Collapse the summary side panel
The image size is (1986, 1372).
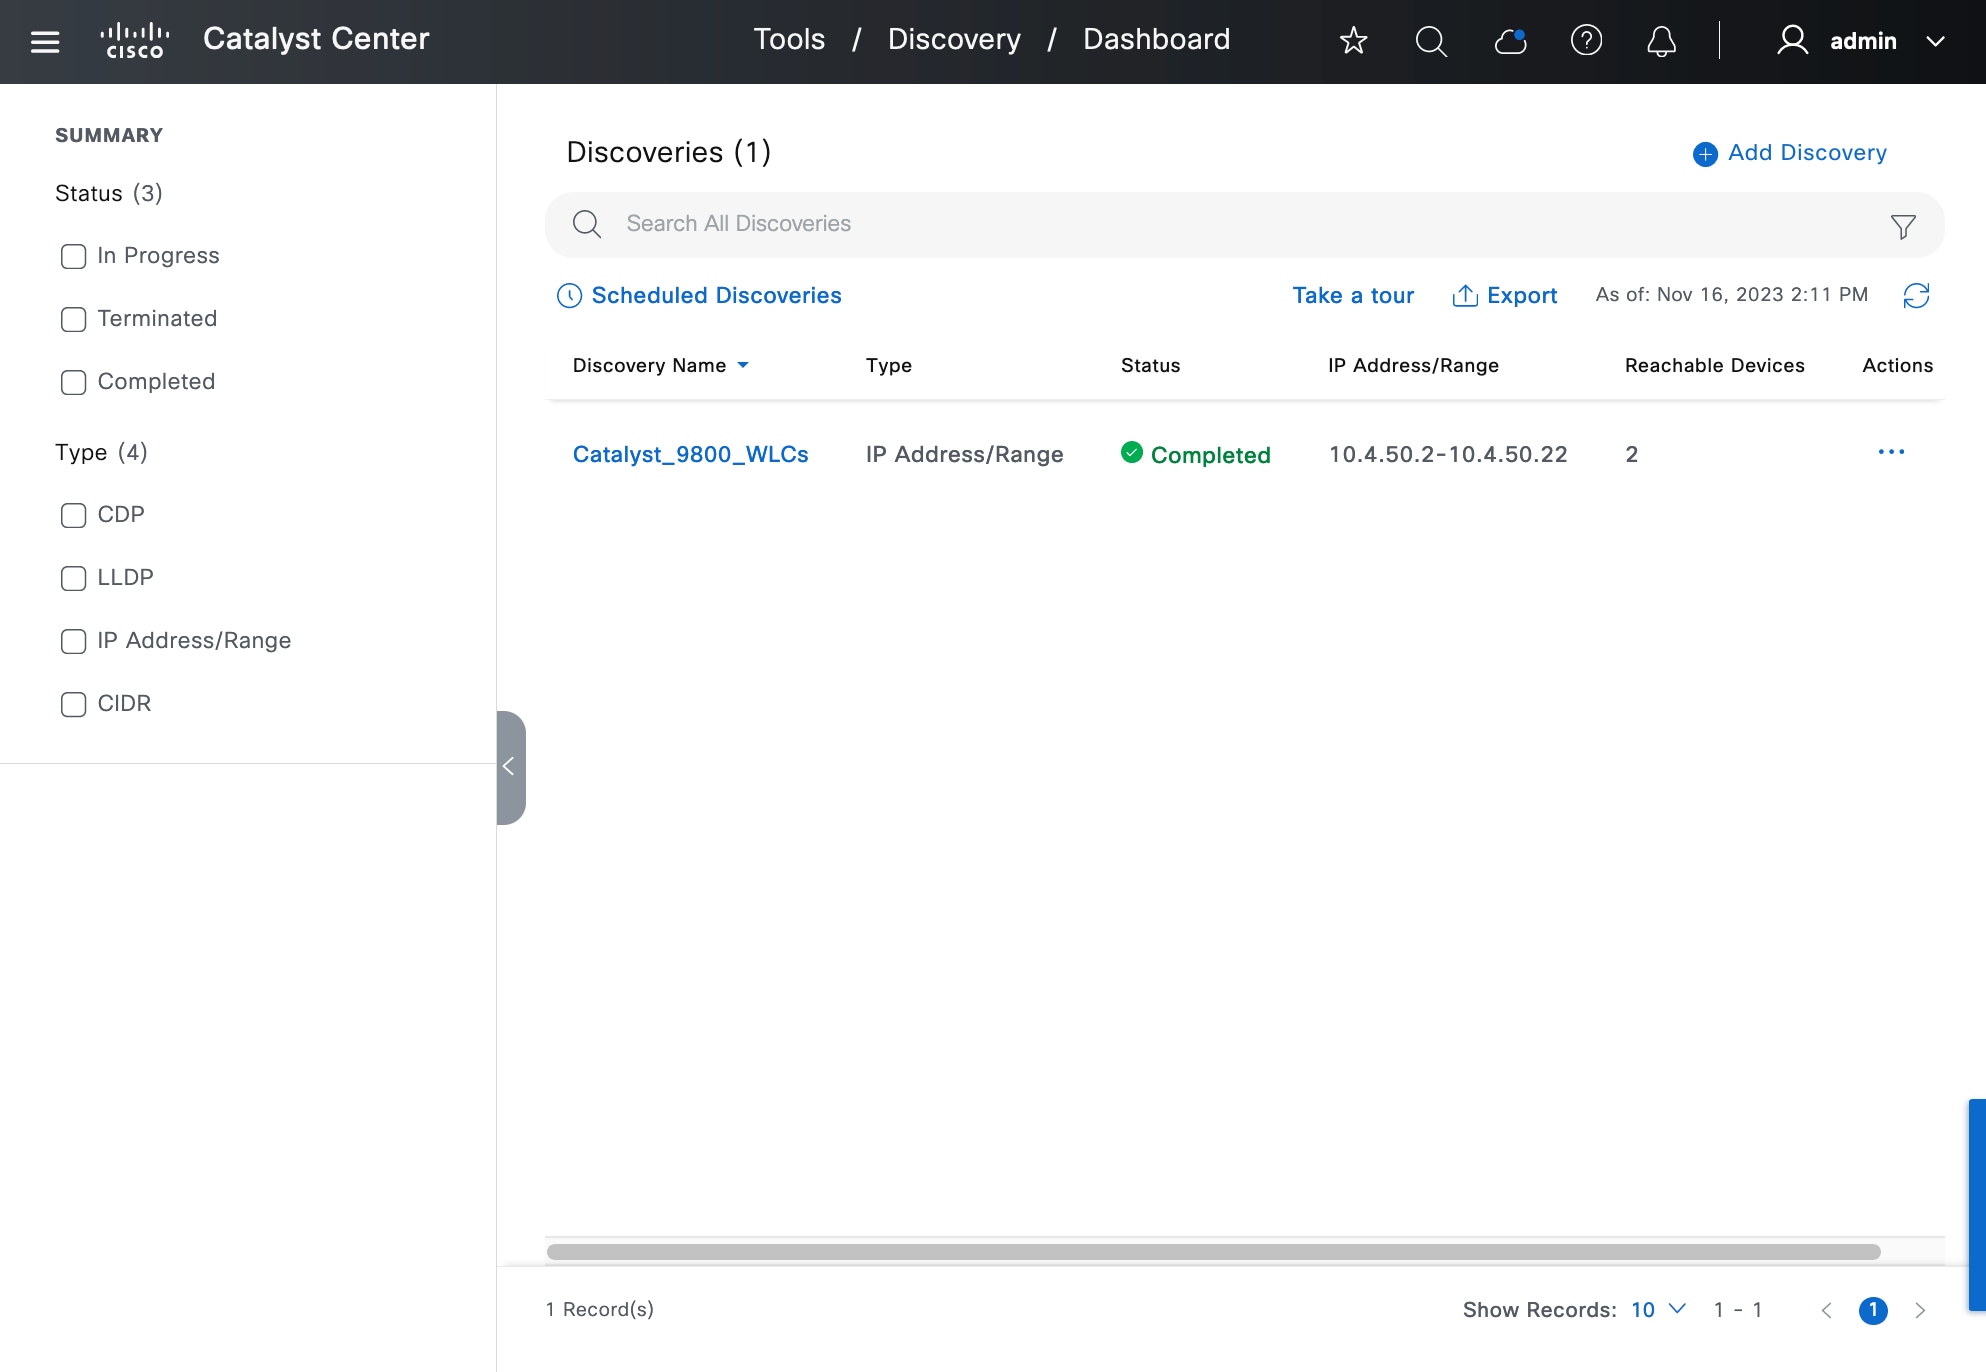click(510, 767)
